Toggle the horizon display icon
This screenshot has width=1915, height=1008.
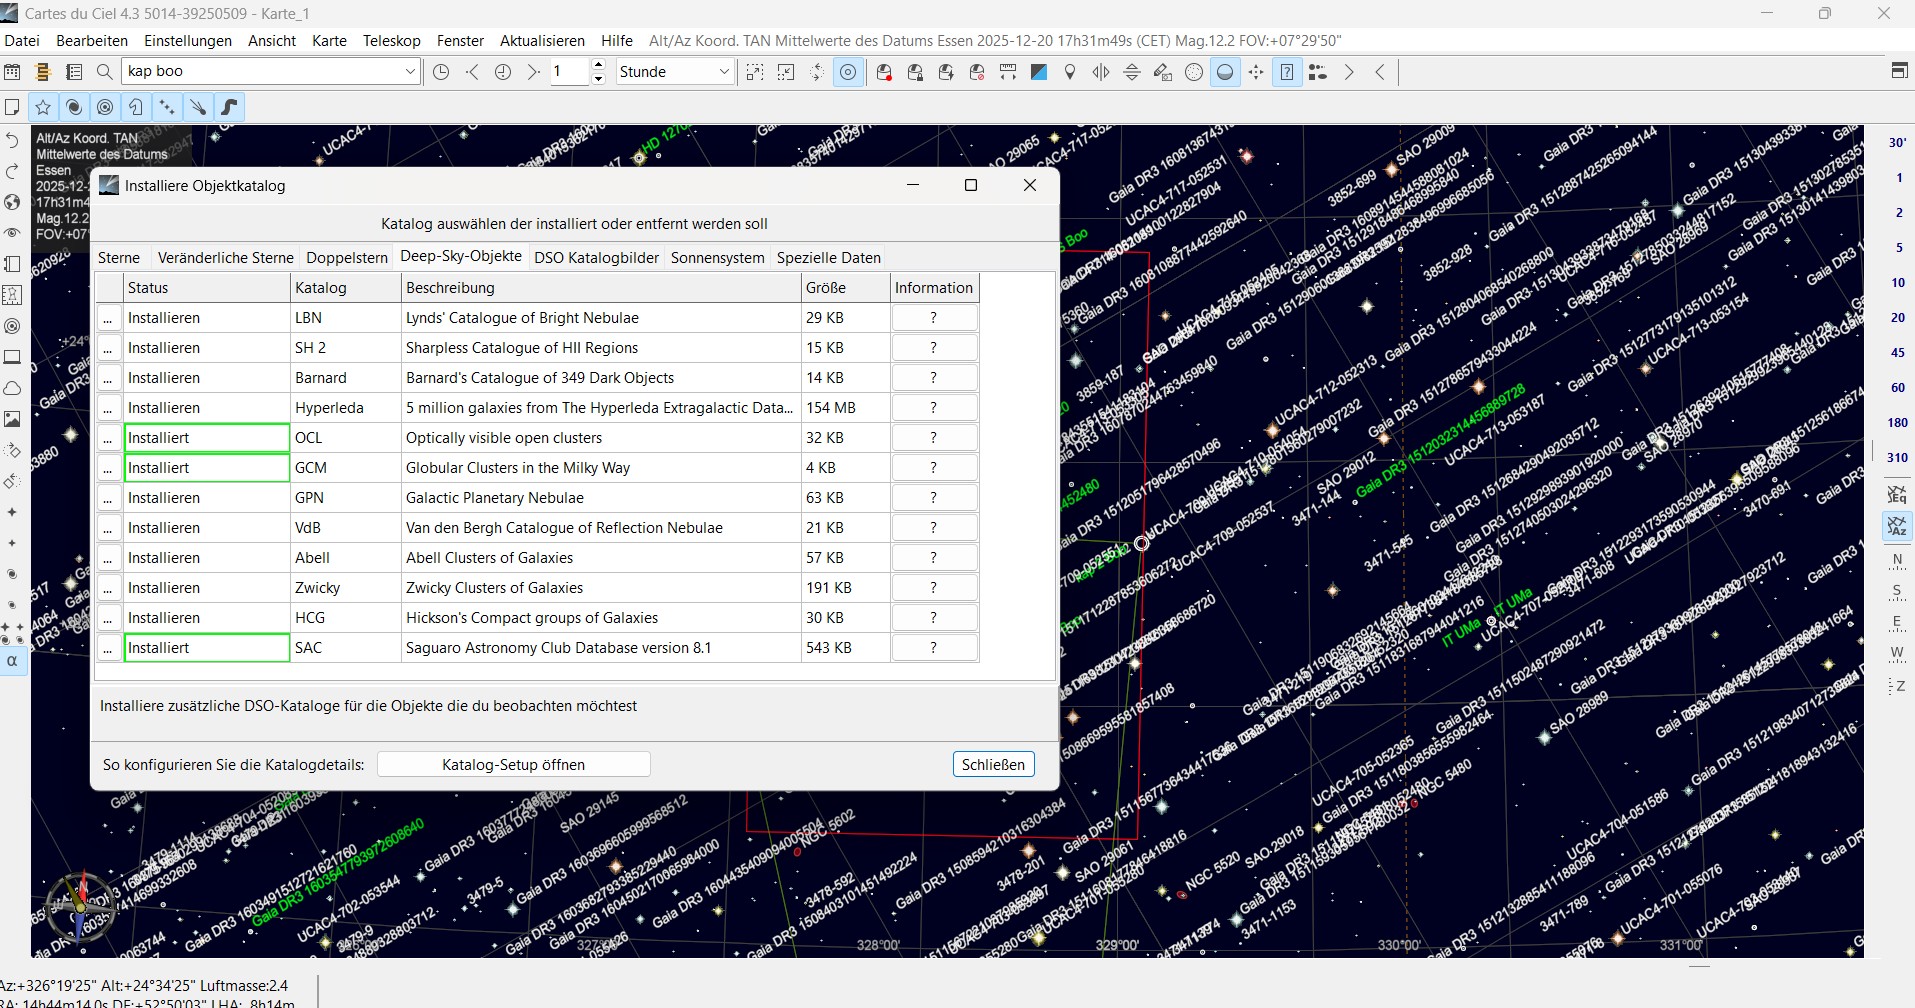click(x=1225, y=72)
